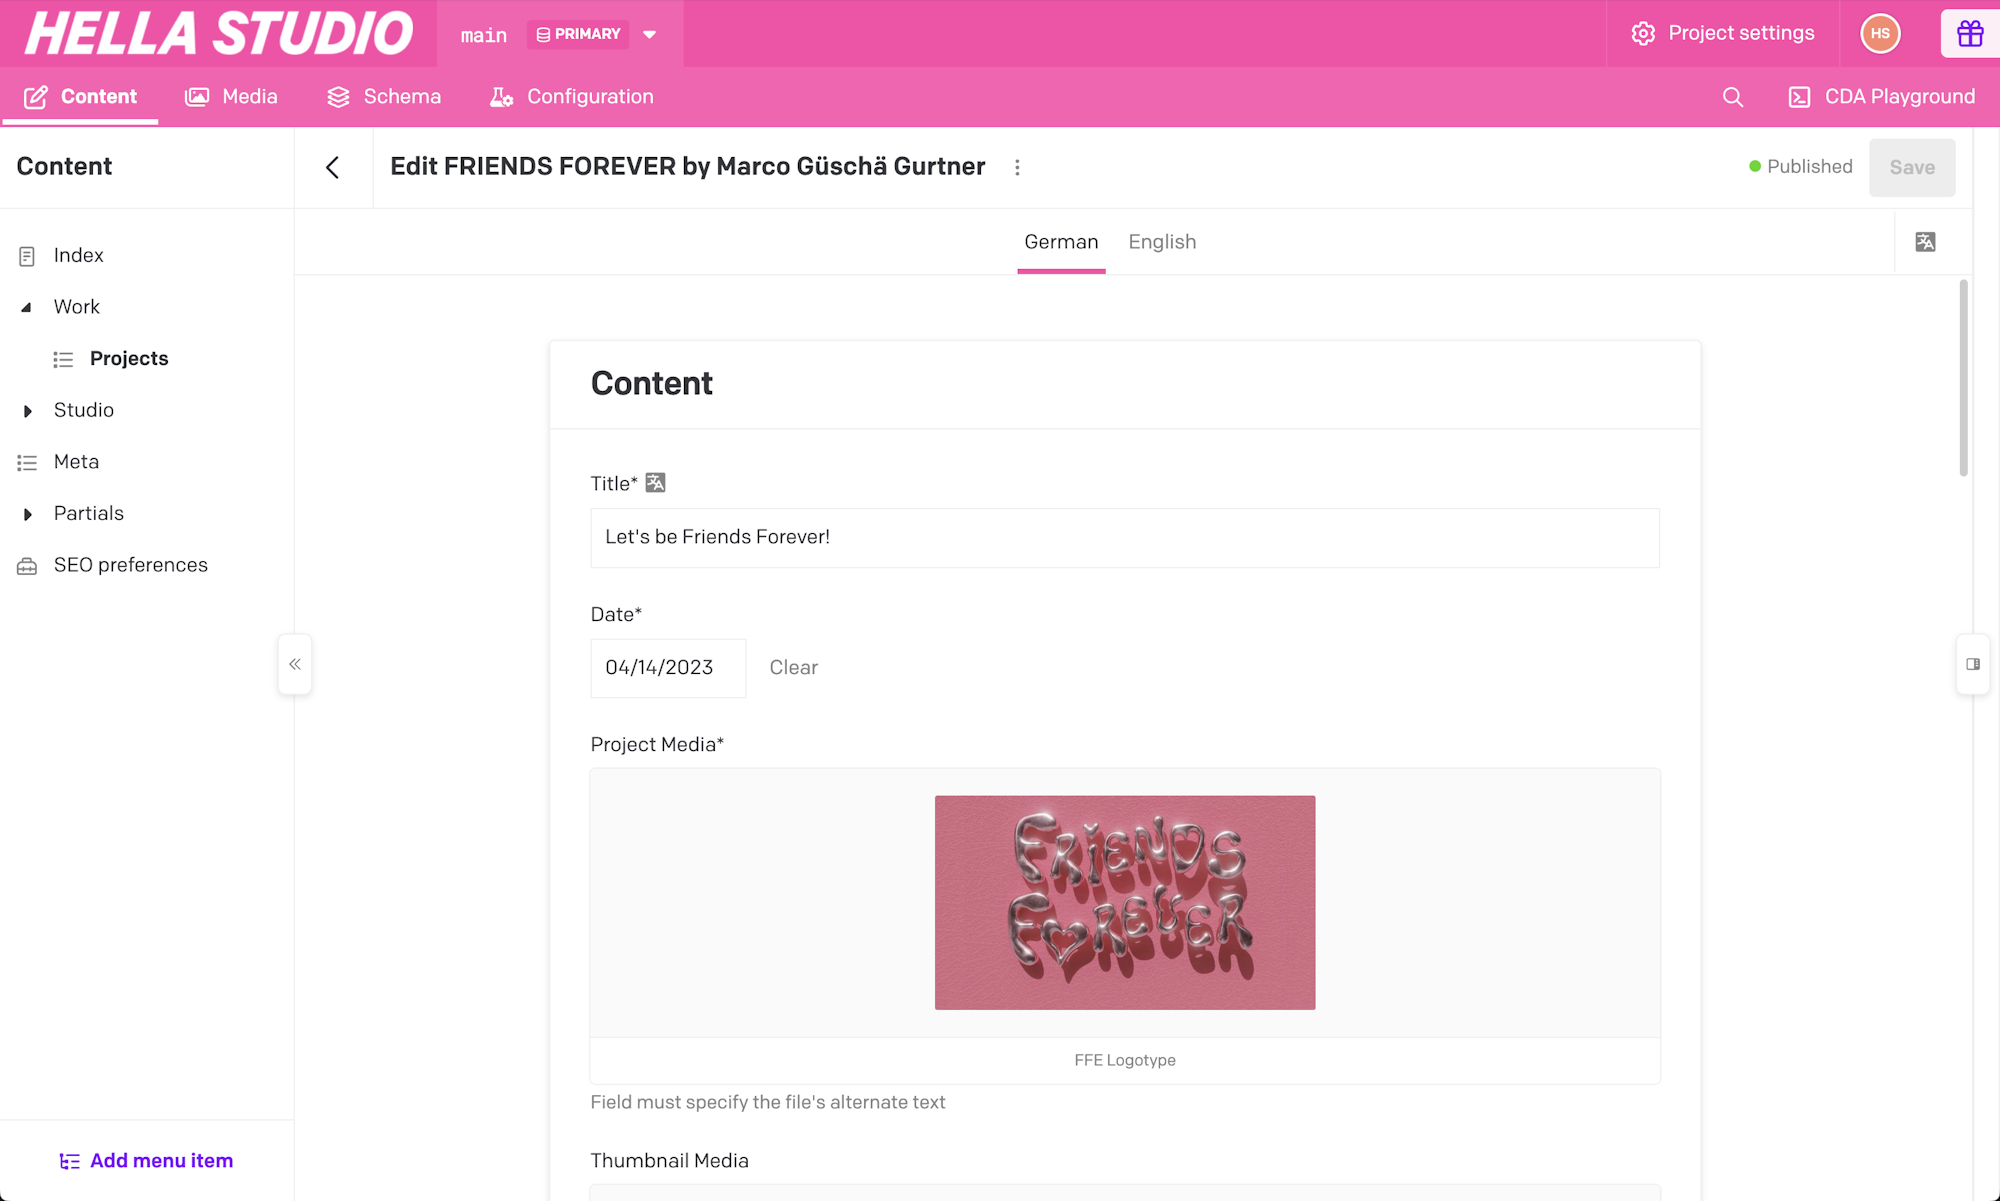Expand the Partials tree item

(x=27, y=514)
